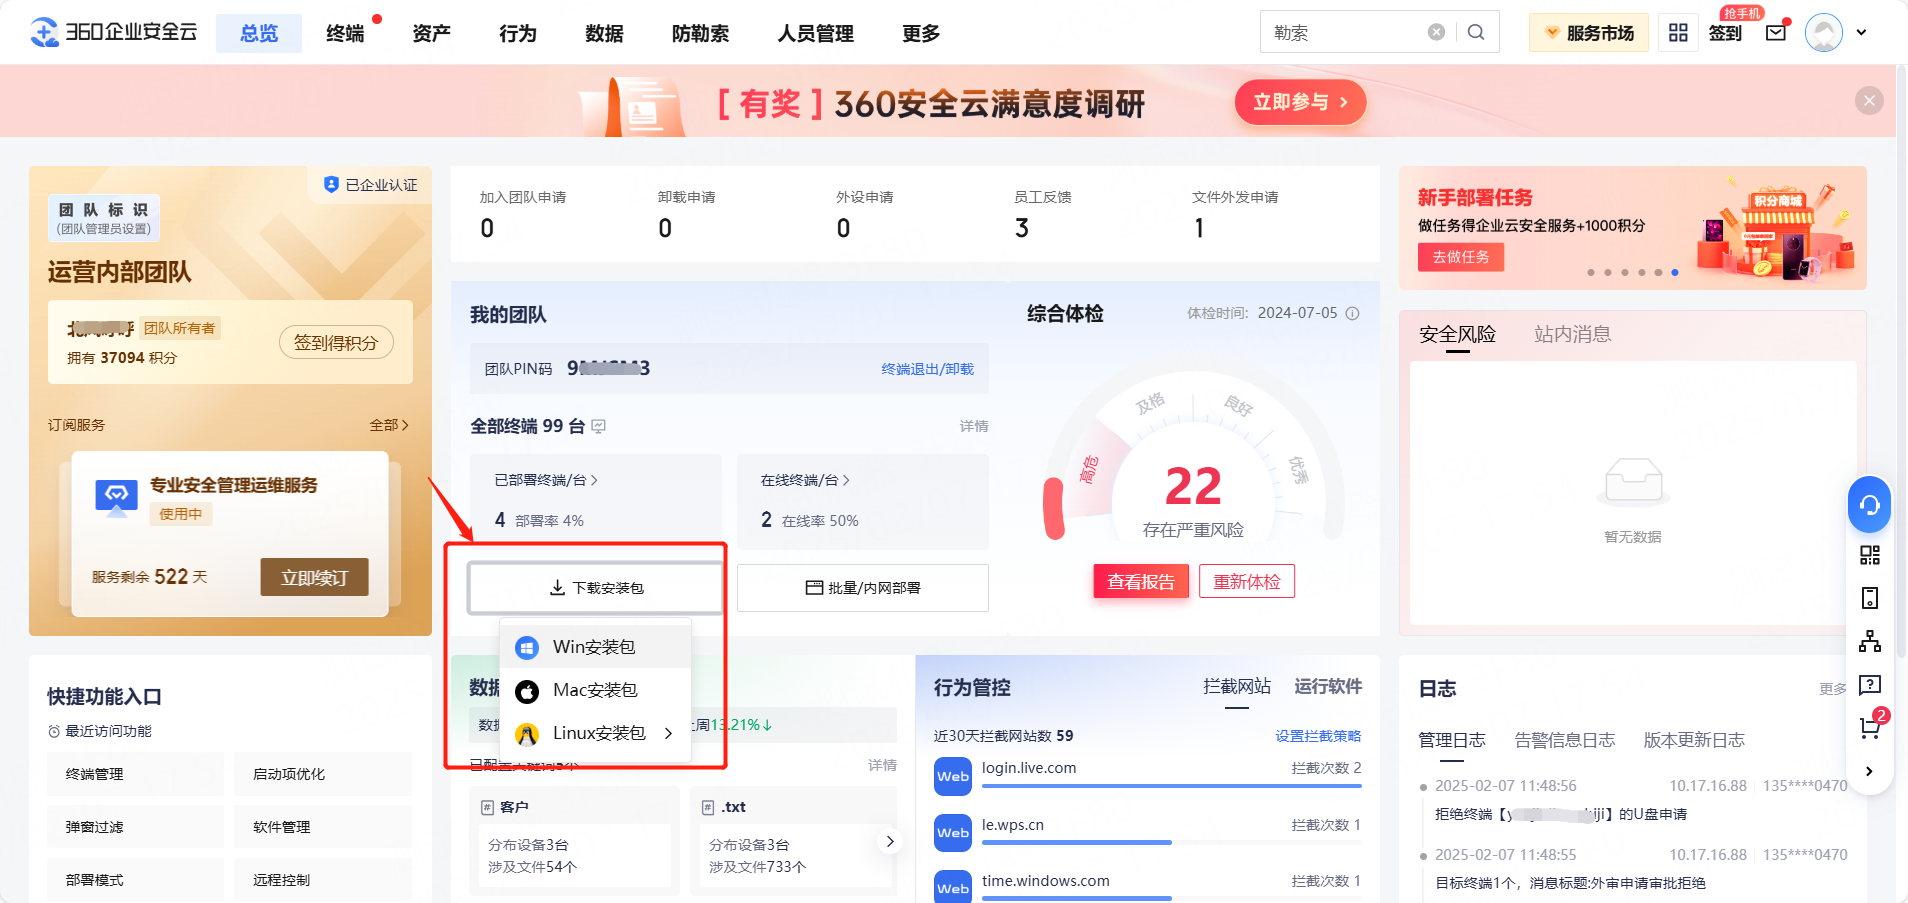Viewport: 1908px width, 903px height.
Task: Open 版本更新日志 tab
Action: pos(1694,740)
